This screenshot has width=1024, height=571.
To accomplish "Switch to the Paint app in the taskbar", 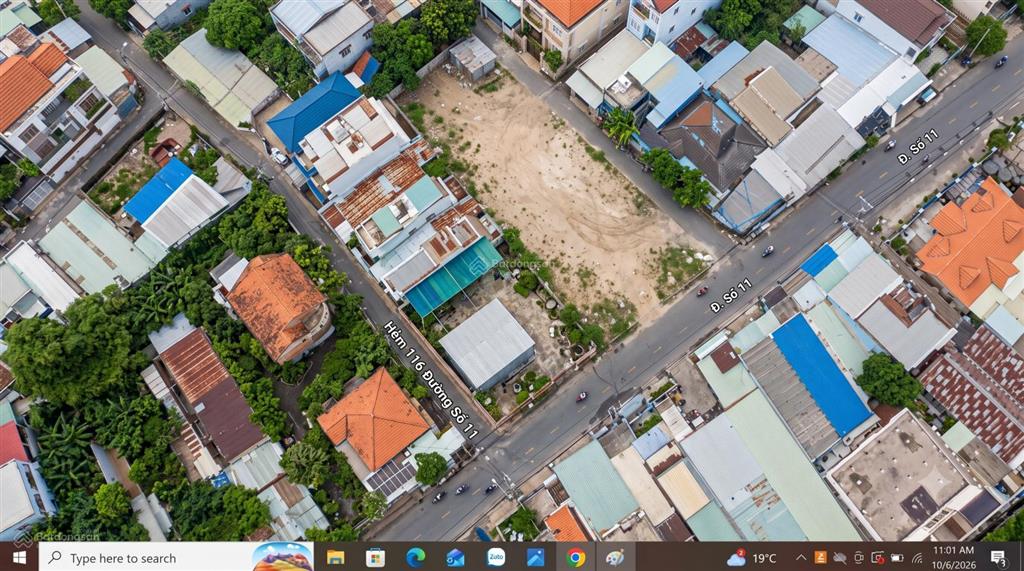I will [615, 558].
